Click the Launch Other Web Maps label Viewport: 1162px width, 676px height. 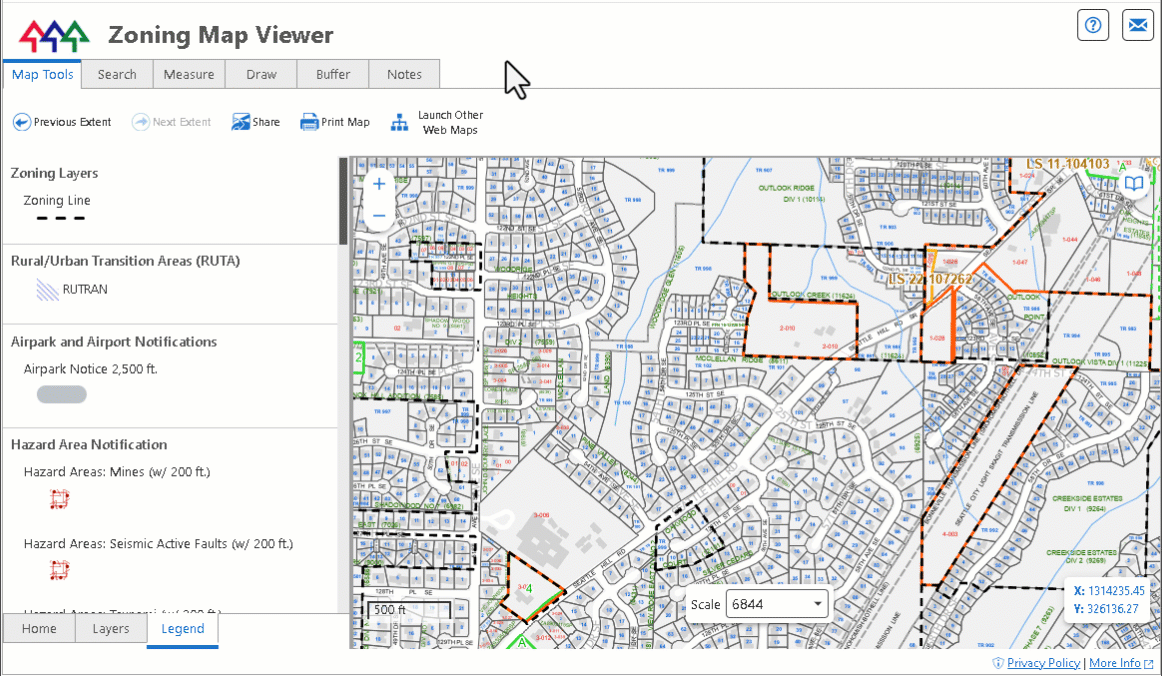[451, 122]
